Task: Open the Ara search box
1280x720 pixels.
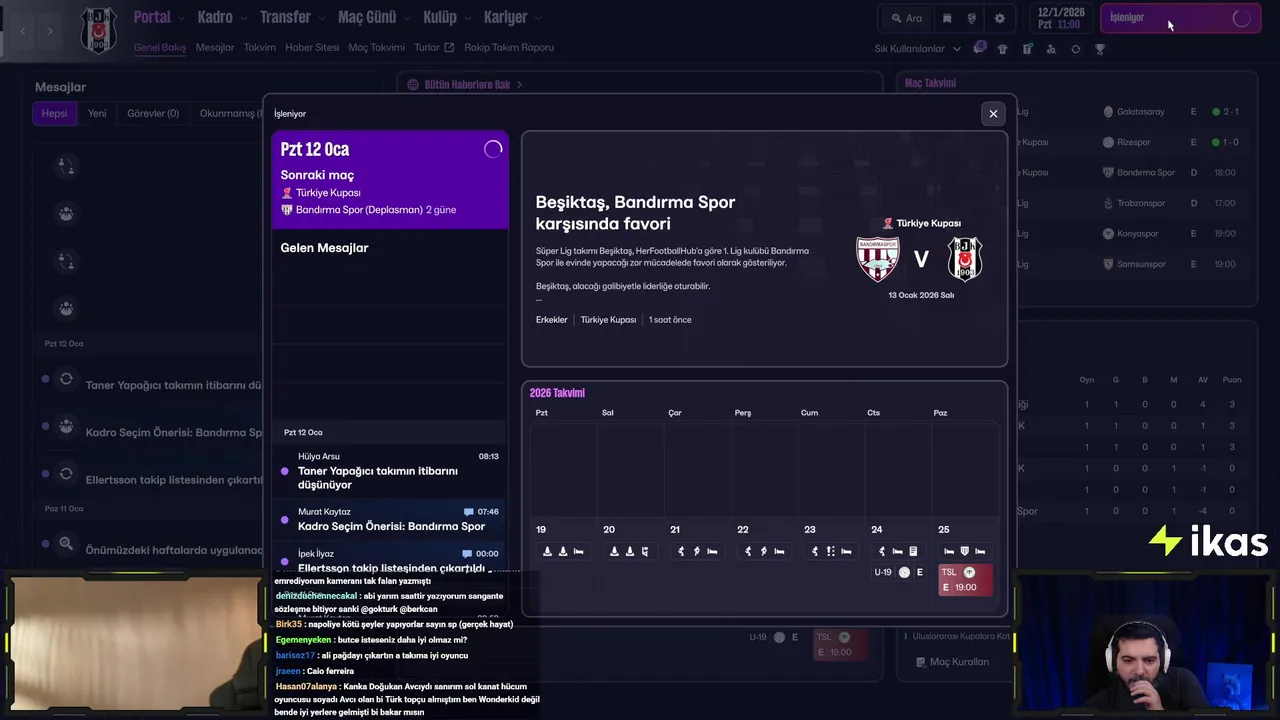Action: (906, 18)
